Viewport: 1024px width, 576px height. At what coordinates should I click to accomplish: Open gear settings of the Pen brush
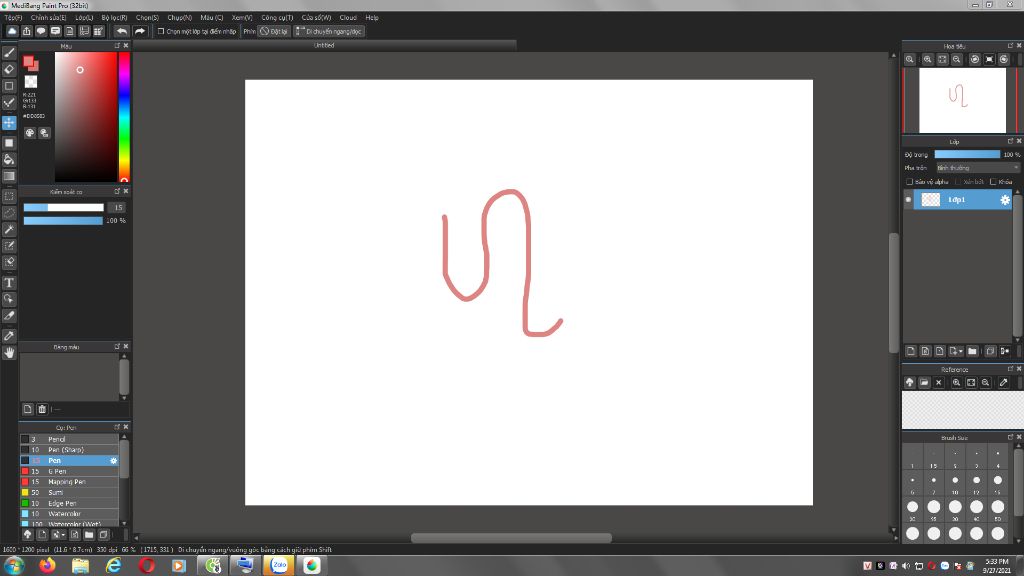pyautogui.click(x=114, y=460)
